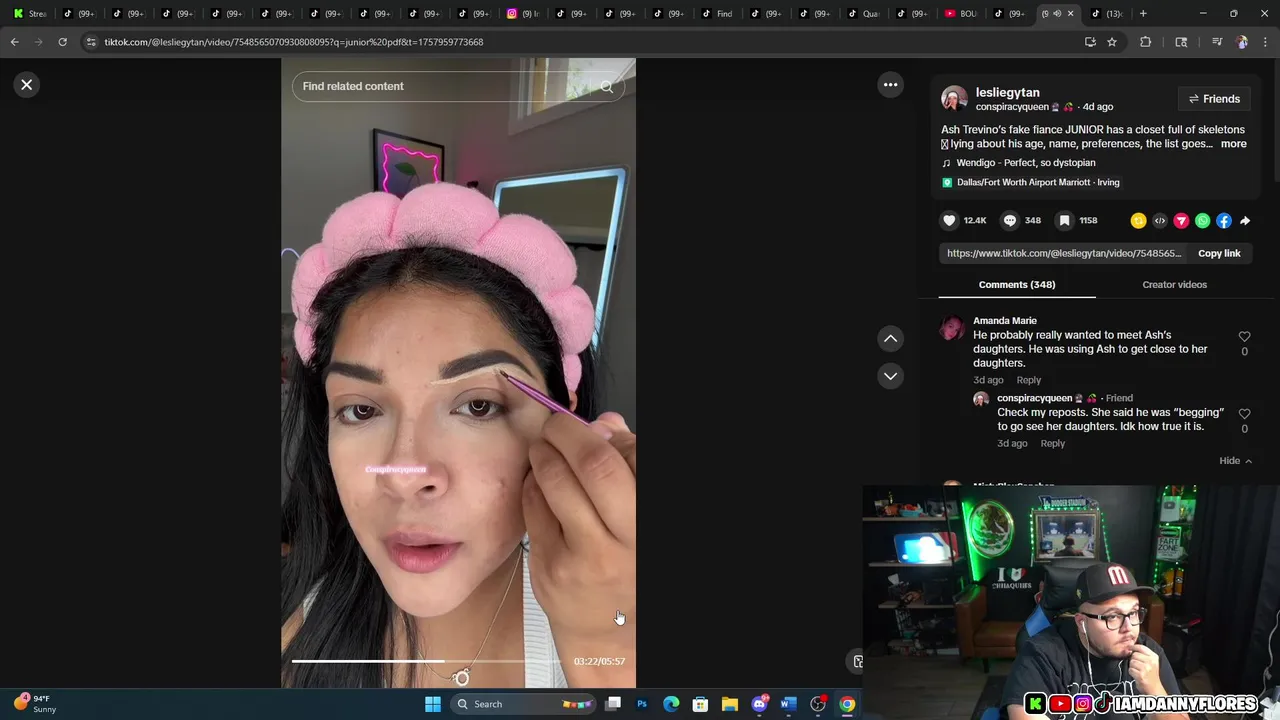
Task: Open Microsoft Edge from the taskbar
Action: pyautogui.click(x=671, y=704)
